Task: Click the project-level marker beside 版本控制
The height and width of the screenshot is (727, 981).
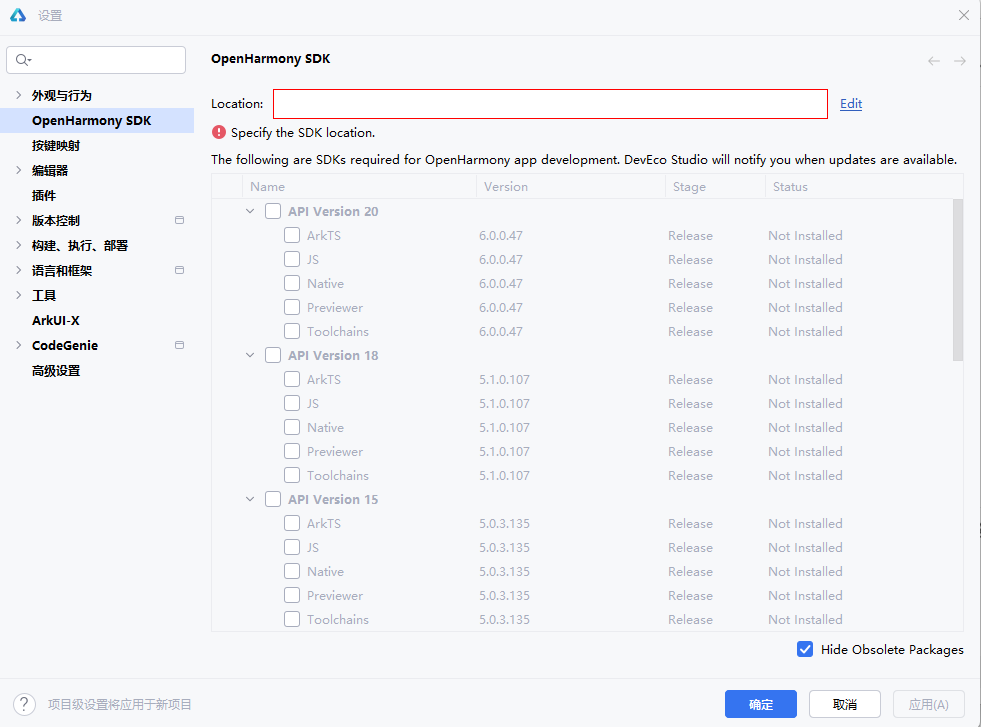Action: pos(180,220)
